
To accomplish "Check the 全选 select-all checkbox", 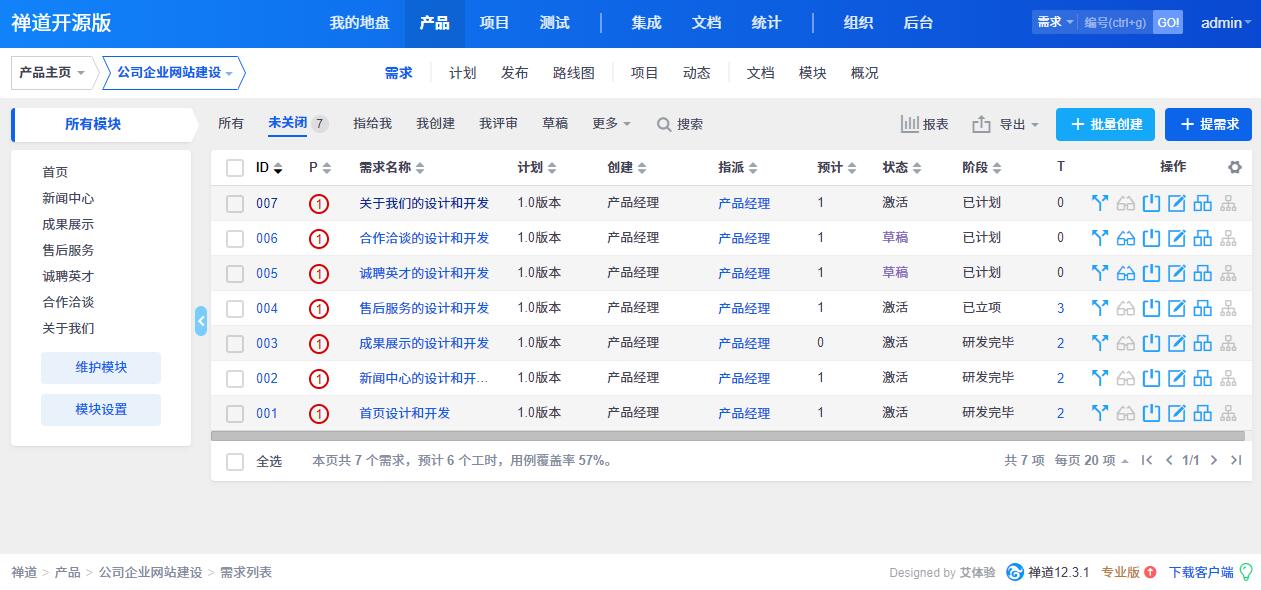I will [235, 460].
